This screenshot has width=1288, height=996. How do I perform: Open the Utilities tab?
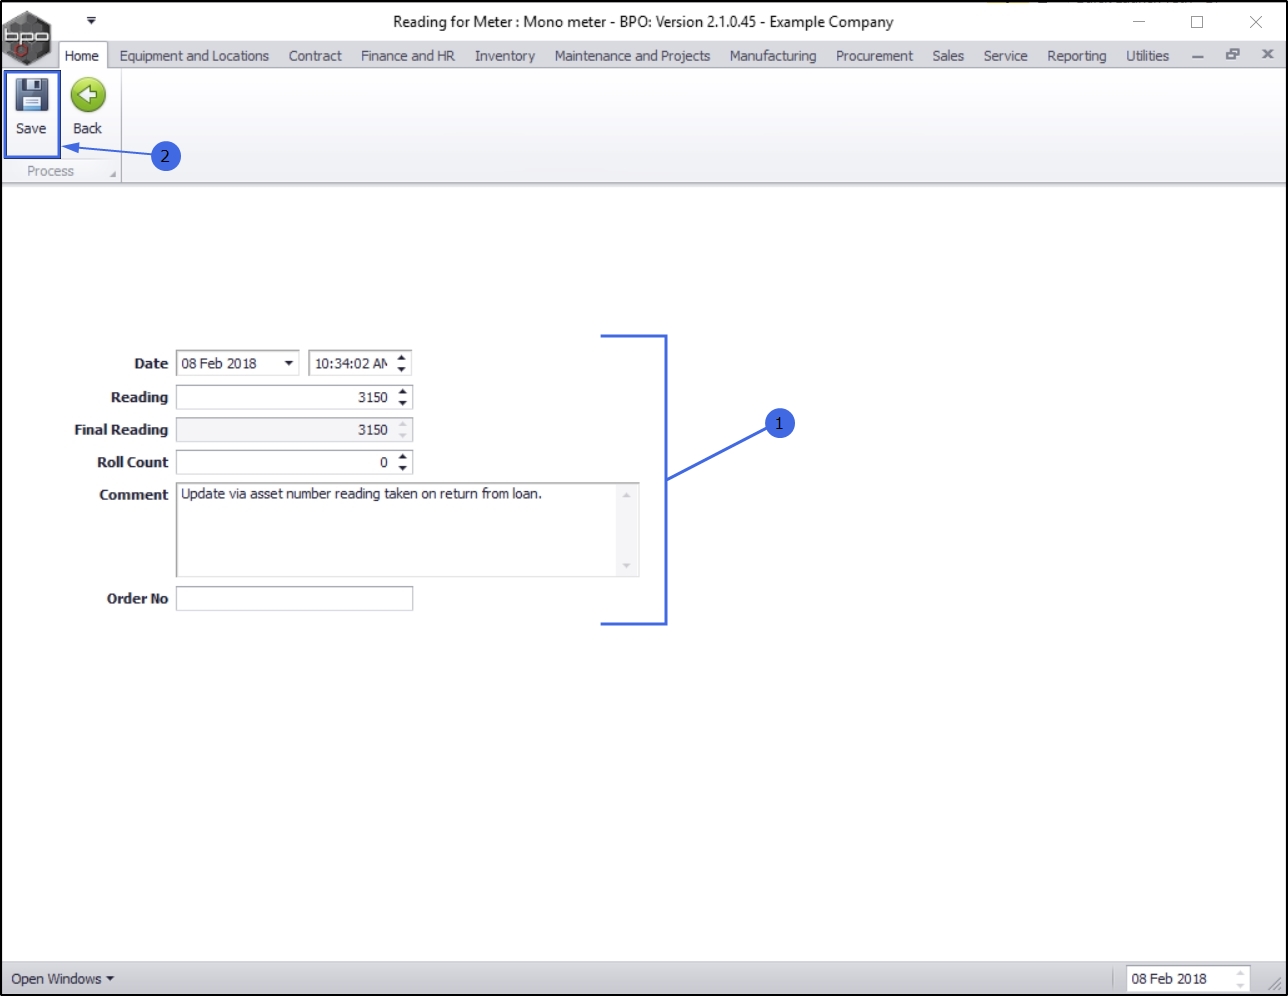tap(1147, 56)
